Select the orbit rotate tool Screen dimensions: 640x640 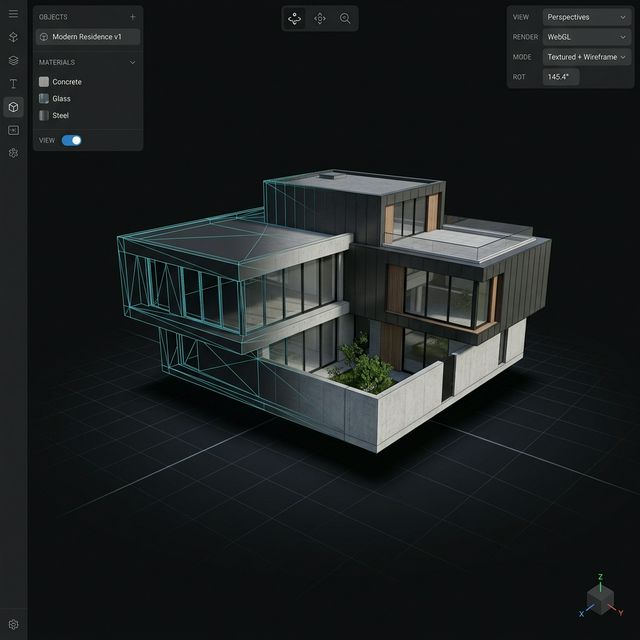(x=294, y=18)
